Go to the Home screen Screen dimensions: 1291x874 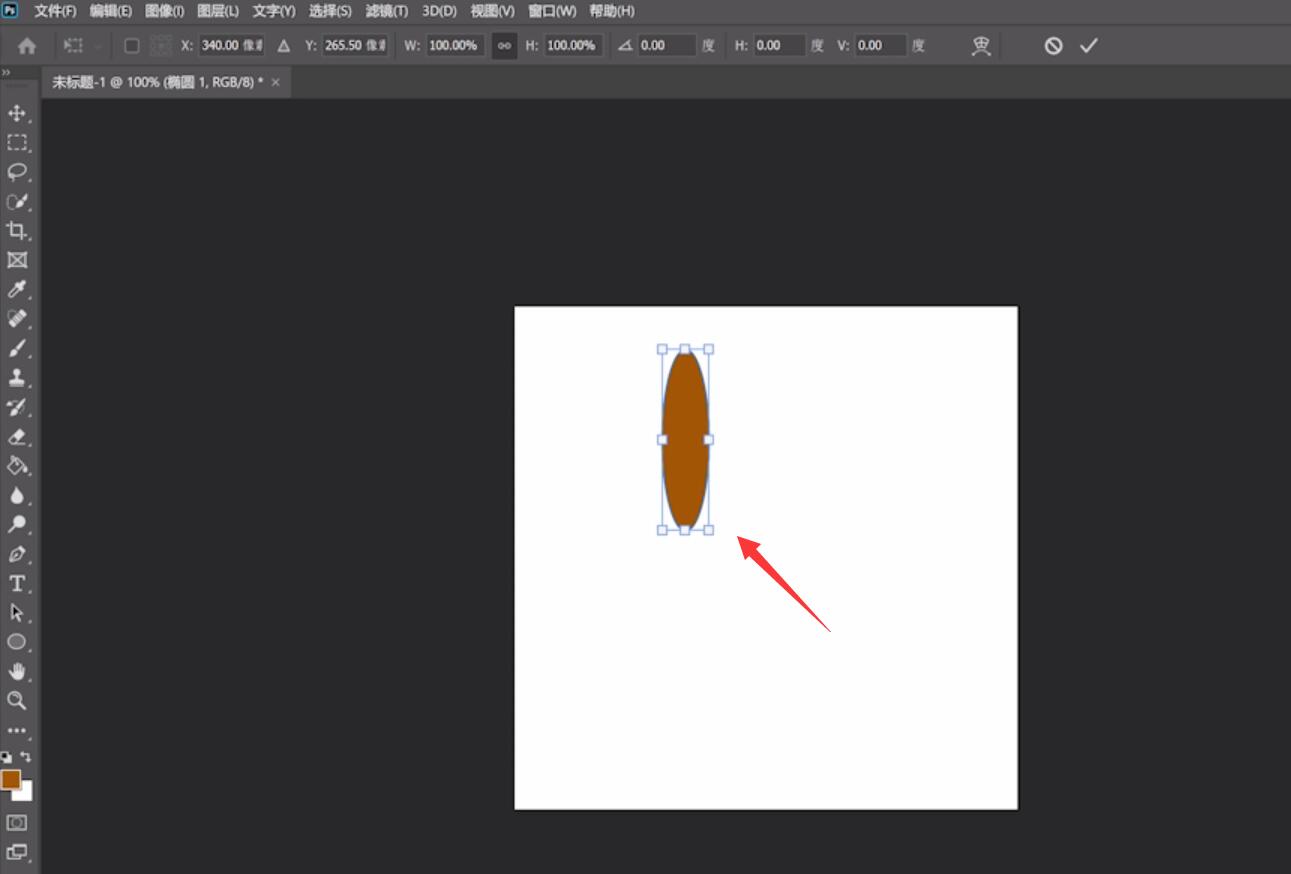27,46
